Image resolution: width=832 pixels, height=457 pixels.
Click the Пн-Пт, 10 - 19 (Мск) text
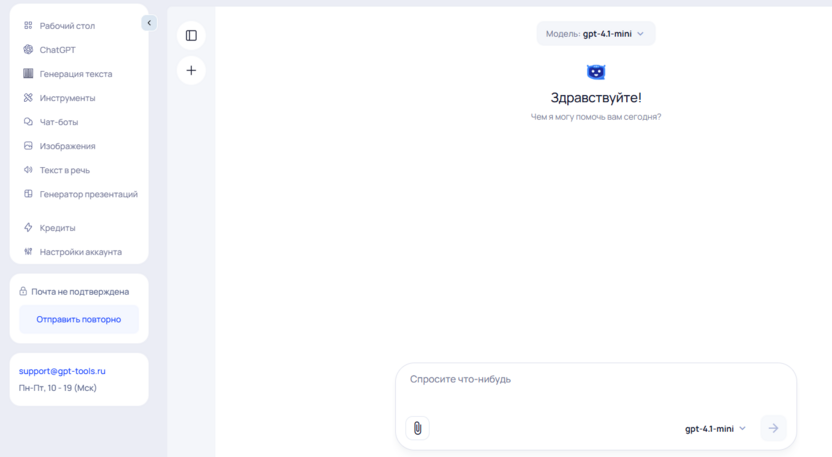tap(58, 387)
